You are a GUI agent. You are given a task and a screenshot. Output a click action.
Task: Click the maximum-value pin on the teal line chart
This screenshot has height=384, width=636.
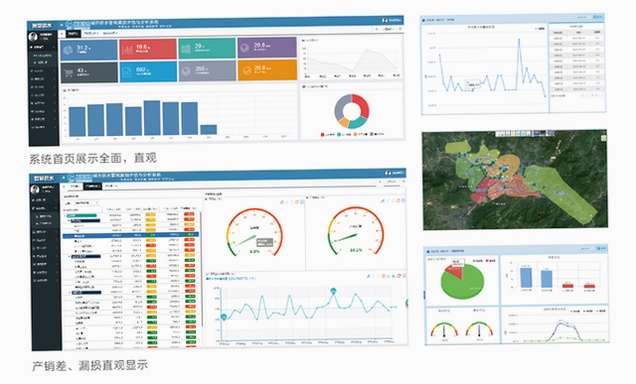coord(333,291)
